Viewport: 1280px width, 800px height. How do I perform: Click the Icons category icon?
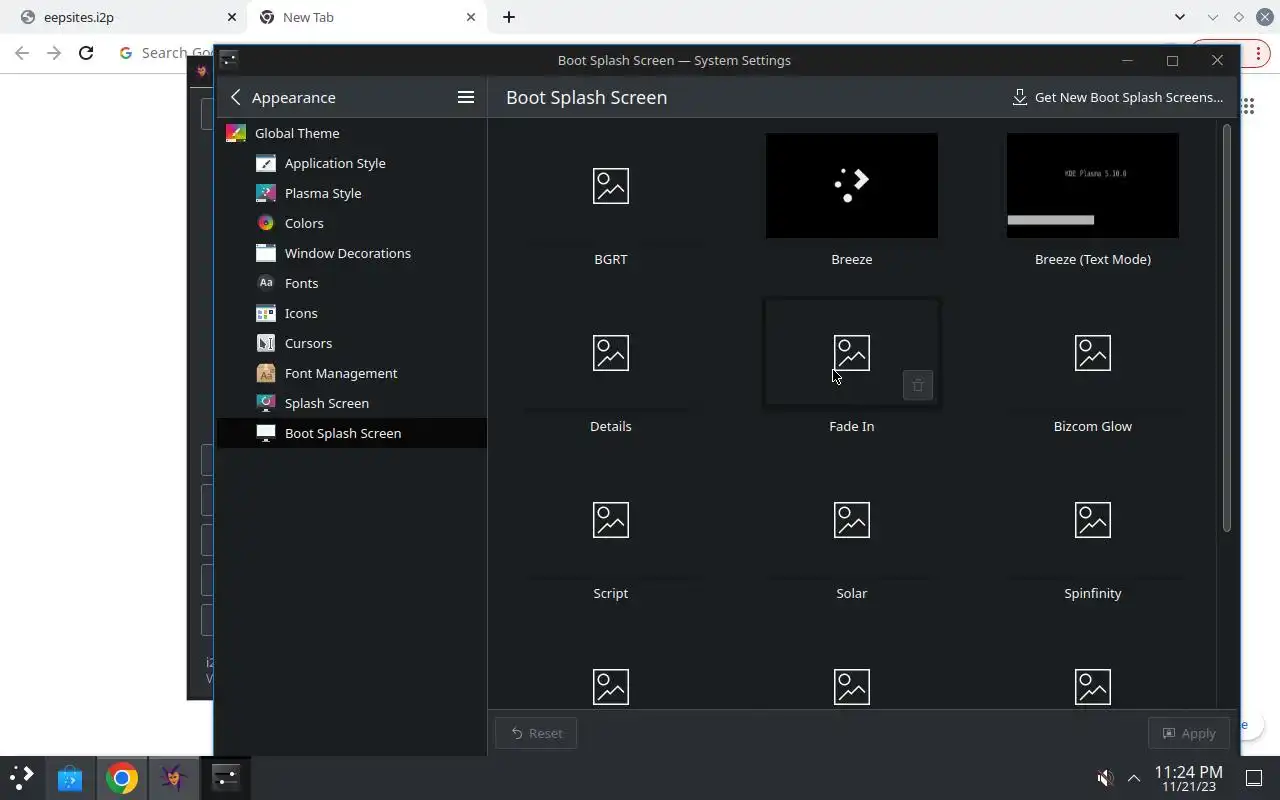265,313
